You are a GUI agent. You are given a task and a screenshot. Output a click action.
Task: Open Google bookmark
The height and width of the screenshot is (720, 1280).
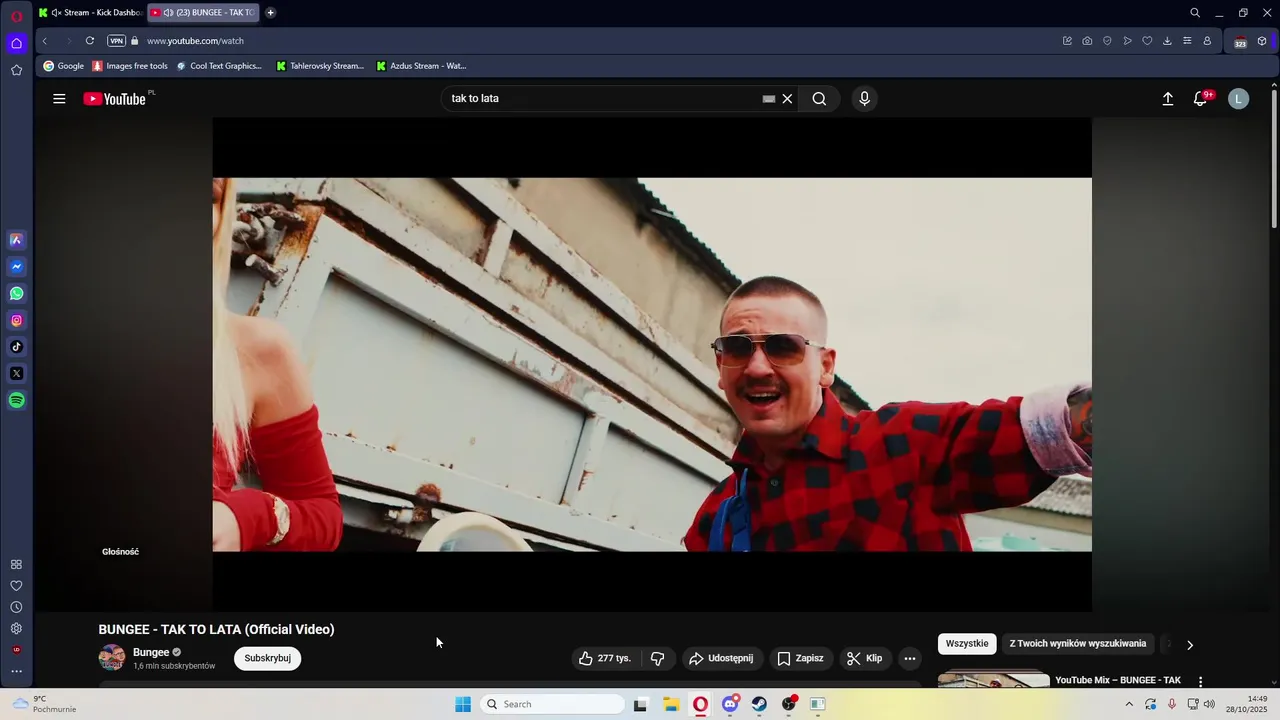pyautogui.click(x=63, y=66)
